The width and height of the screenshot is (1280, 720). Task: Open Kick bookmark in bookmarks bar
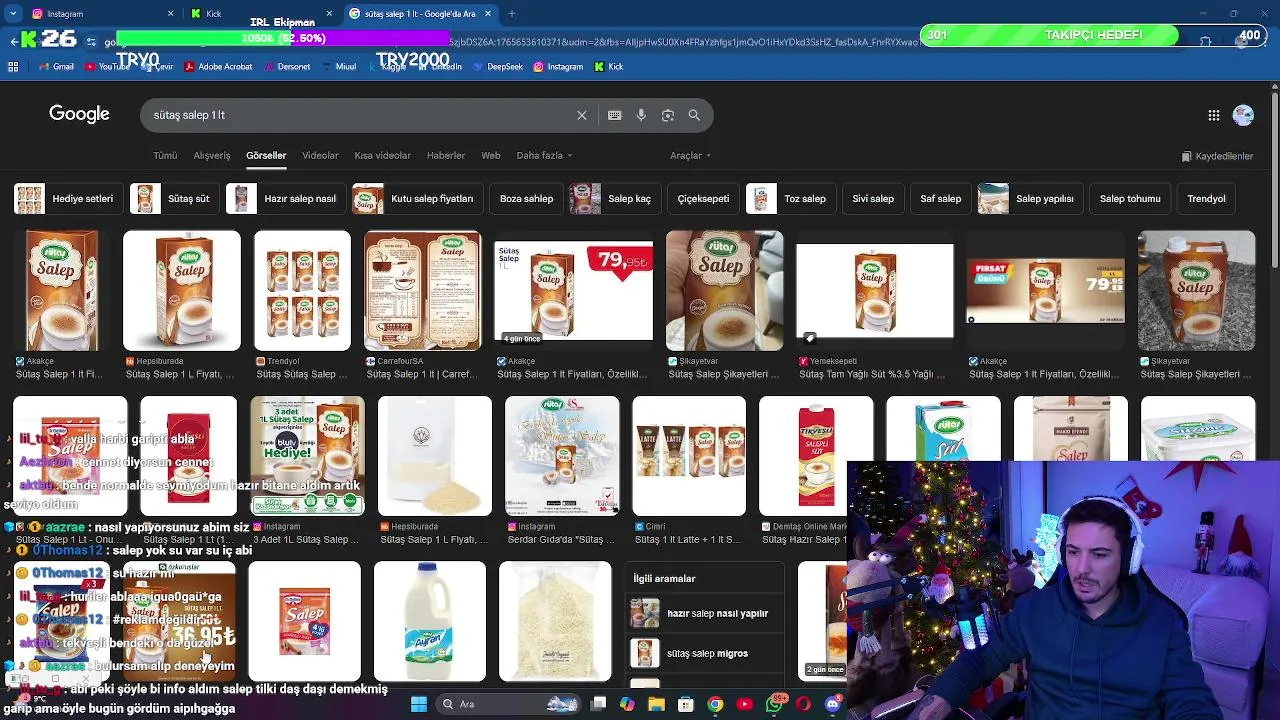click(609, 67)
